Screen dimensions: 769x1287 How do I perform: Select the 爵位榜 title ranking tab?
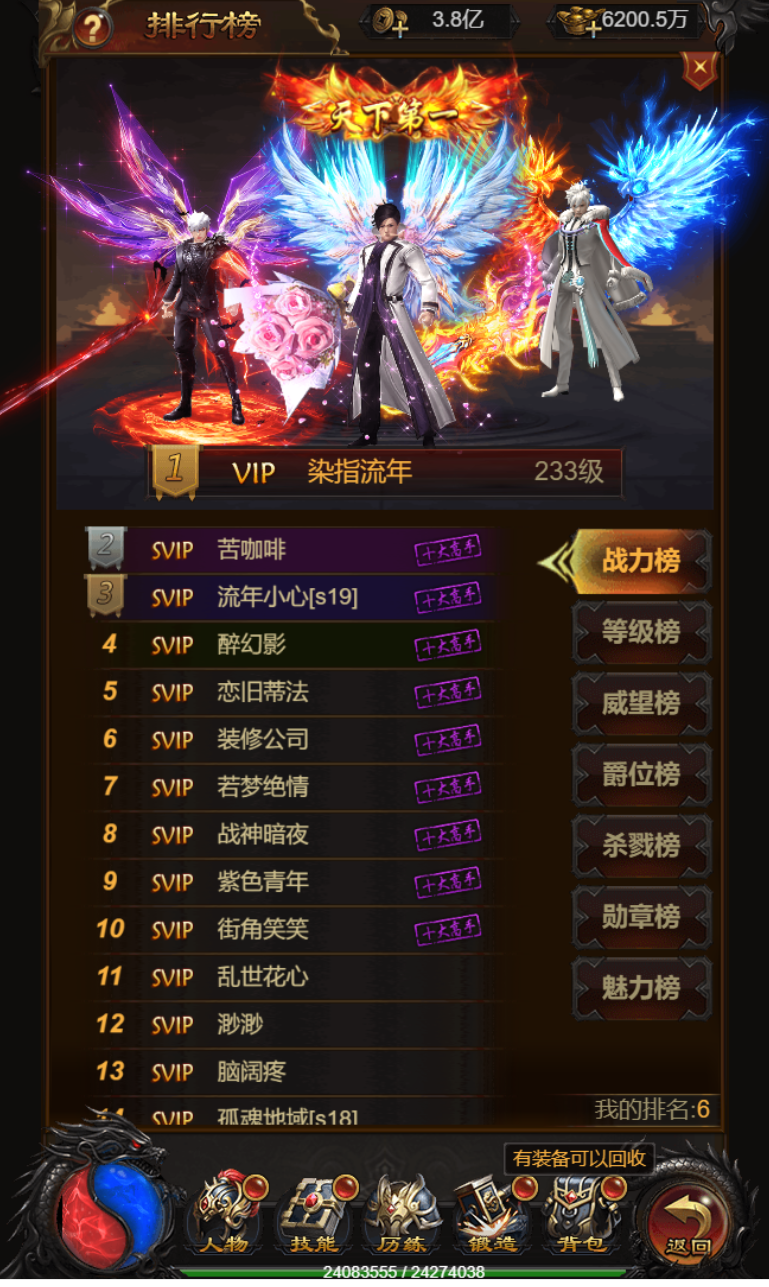[x=641, y=774]
